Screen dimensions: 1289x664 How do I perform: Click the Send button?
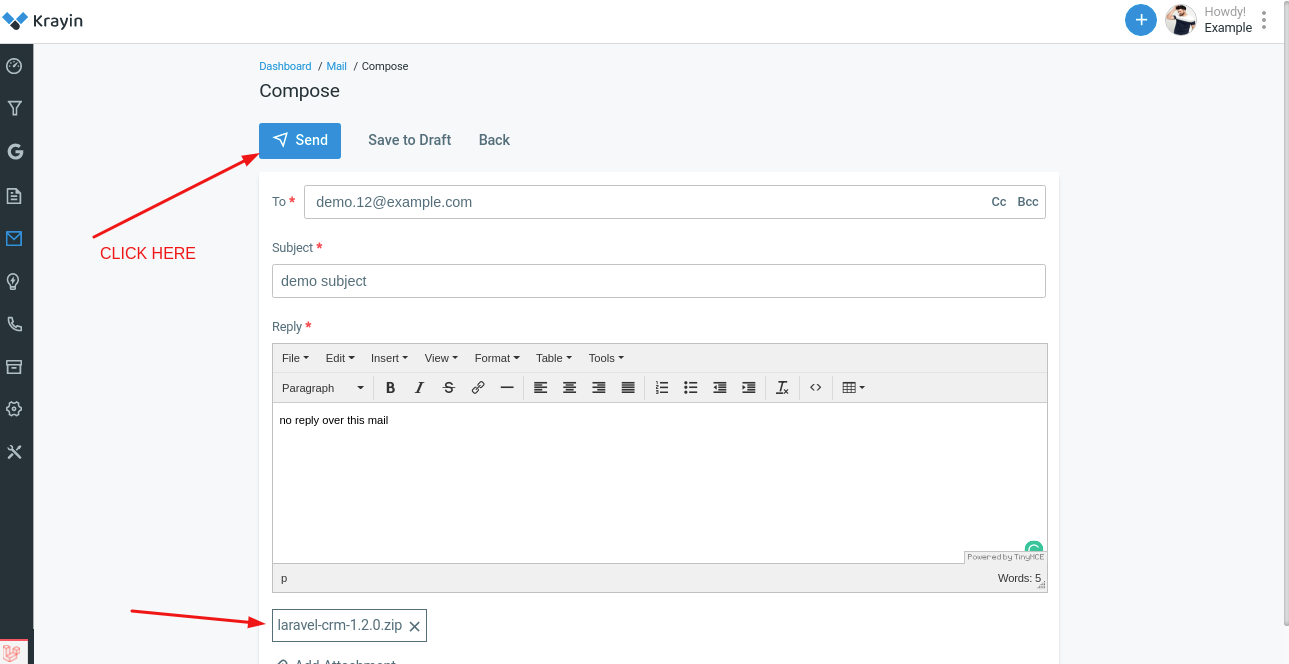click(x=300, y=140)
